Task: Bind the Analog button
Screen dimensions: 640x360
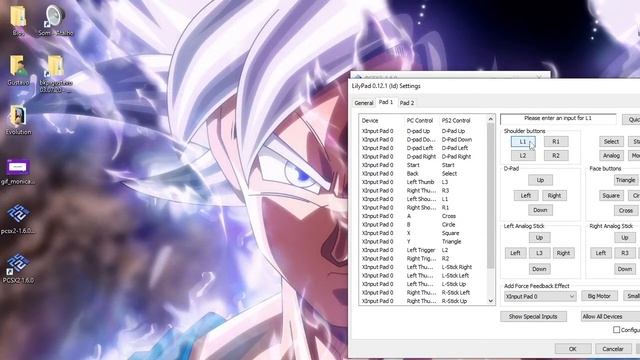Action: (x=611, y=156)
